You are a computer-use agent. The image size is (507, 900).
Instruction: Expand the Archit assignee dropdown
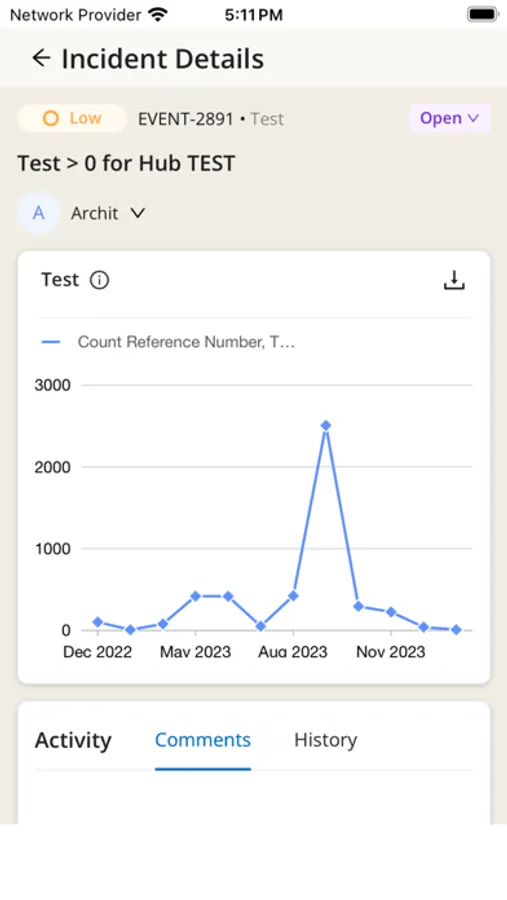click(x=108, y=213)
